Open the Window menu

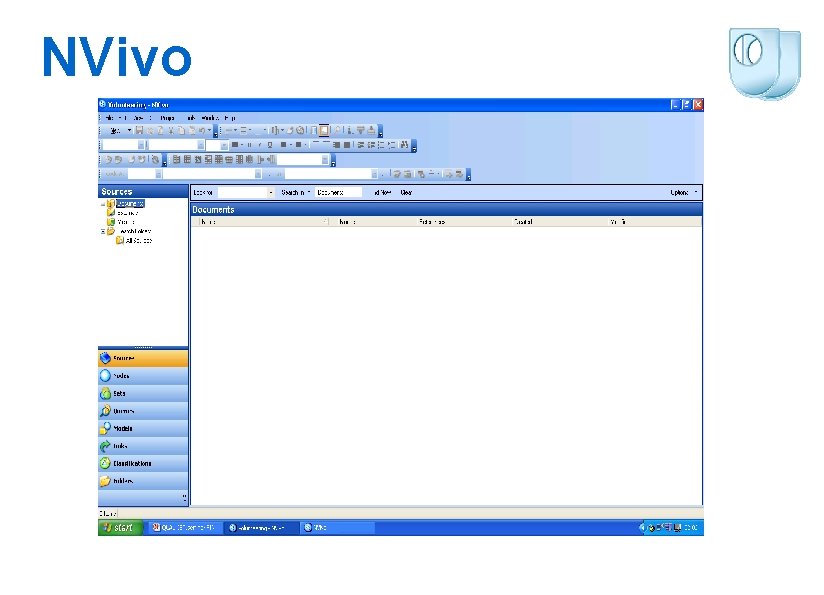click(210, 118)
